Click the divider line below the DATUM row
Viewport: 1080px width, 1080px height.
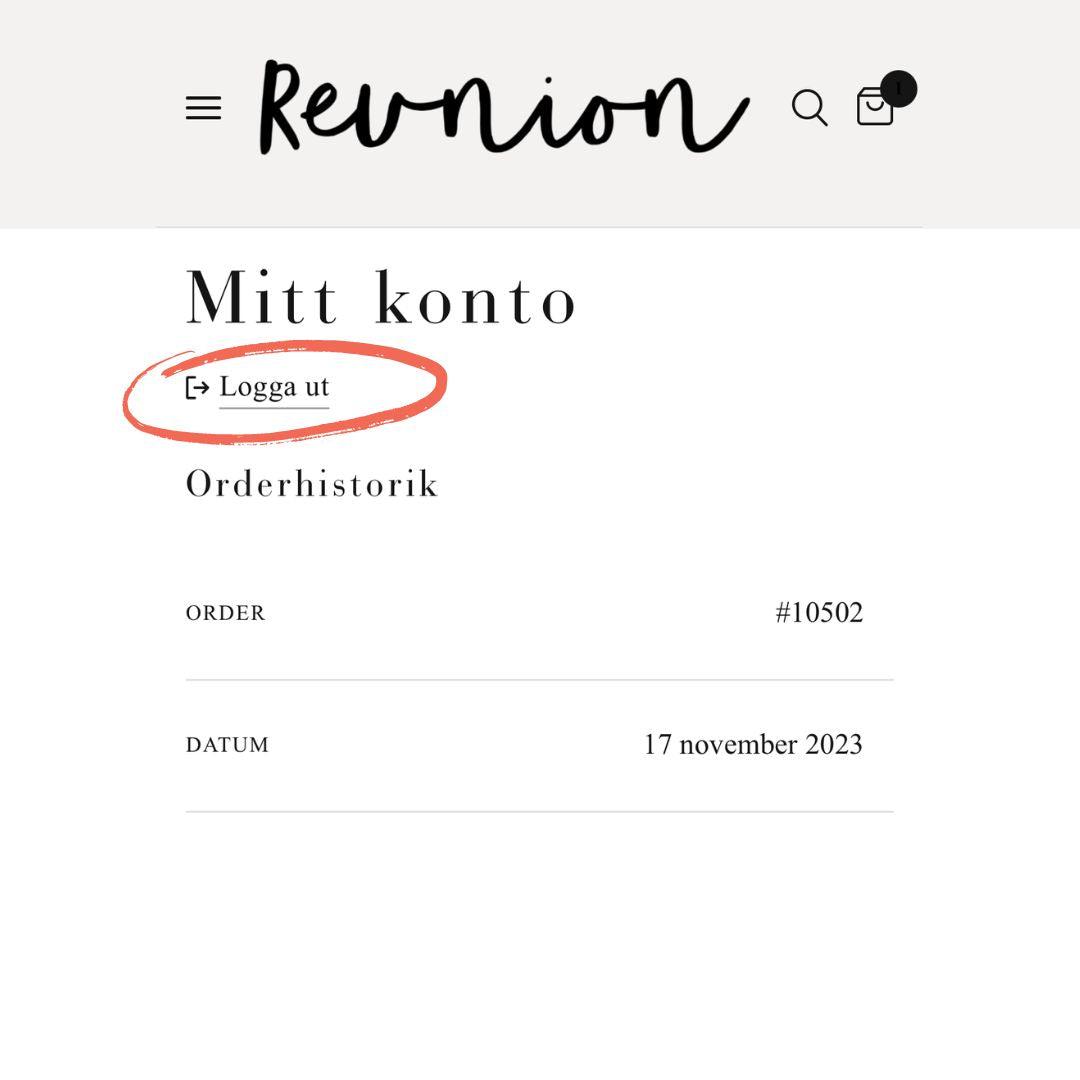(x=539, y=812)
